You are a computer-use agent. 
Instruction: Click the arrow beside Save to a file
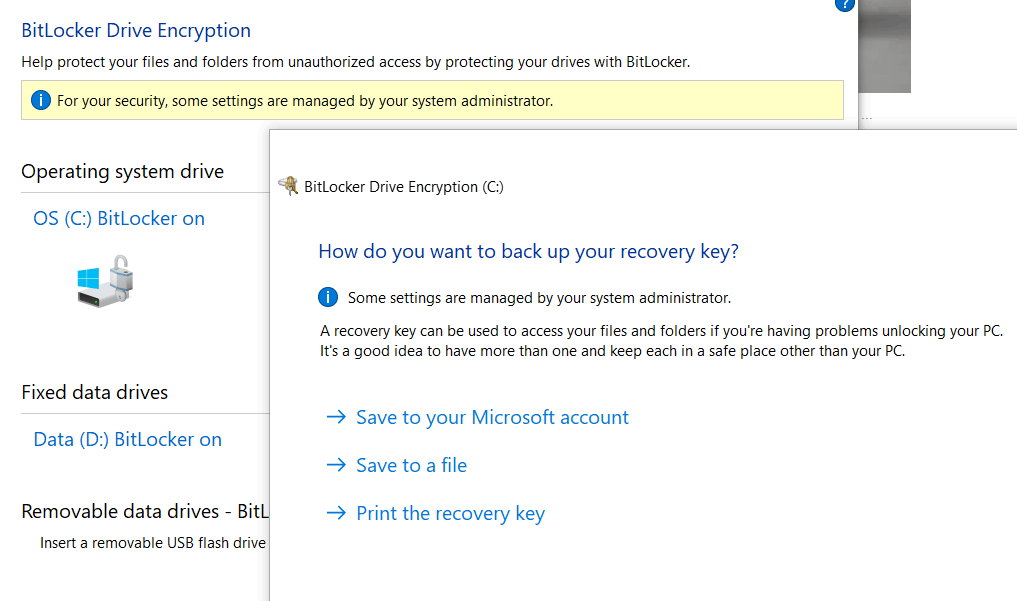[336, 465]
